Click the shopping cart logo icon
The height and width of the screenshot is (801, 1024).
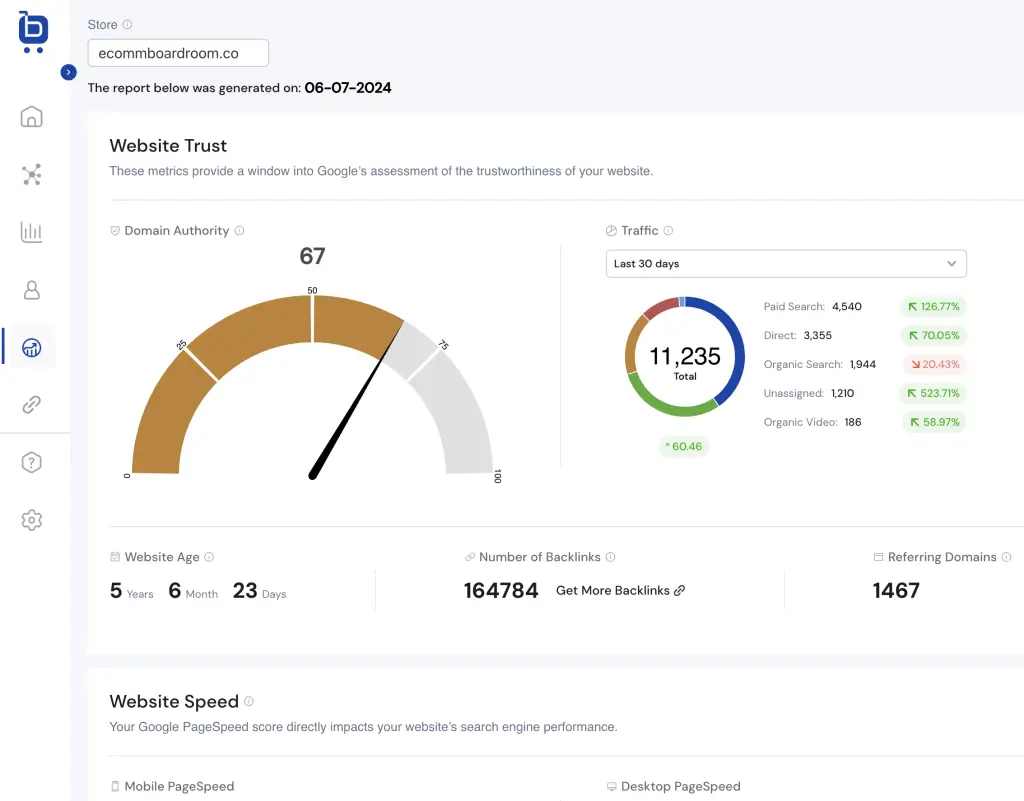tap(33, 31)
